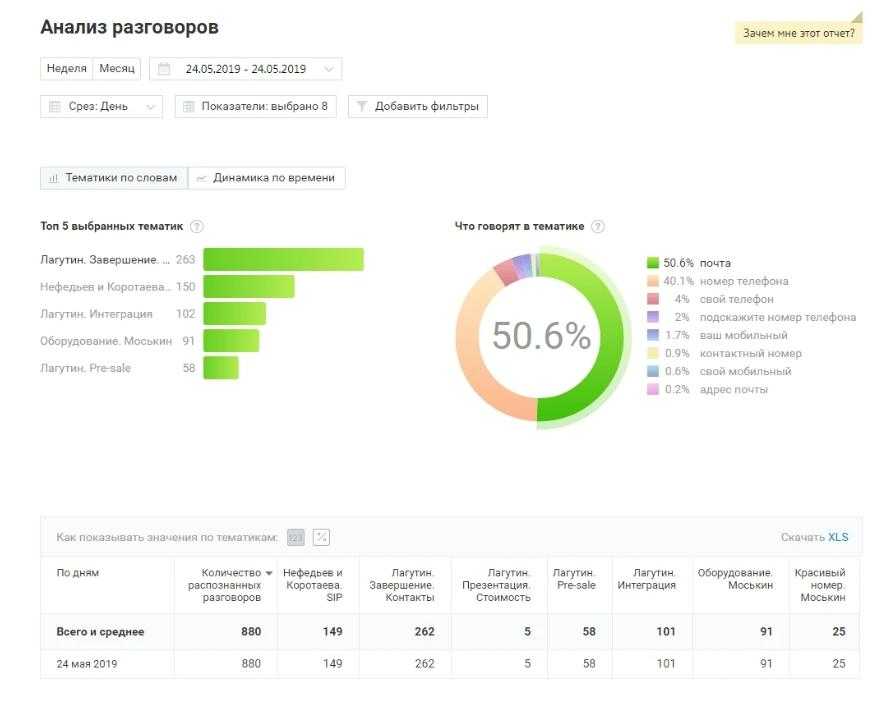
Task: Open the 'Показатели: выбрано 8' selector
Action: [256, 106]
